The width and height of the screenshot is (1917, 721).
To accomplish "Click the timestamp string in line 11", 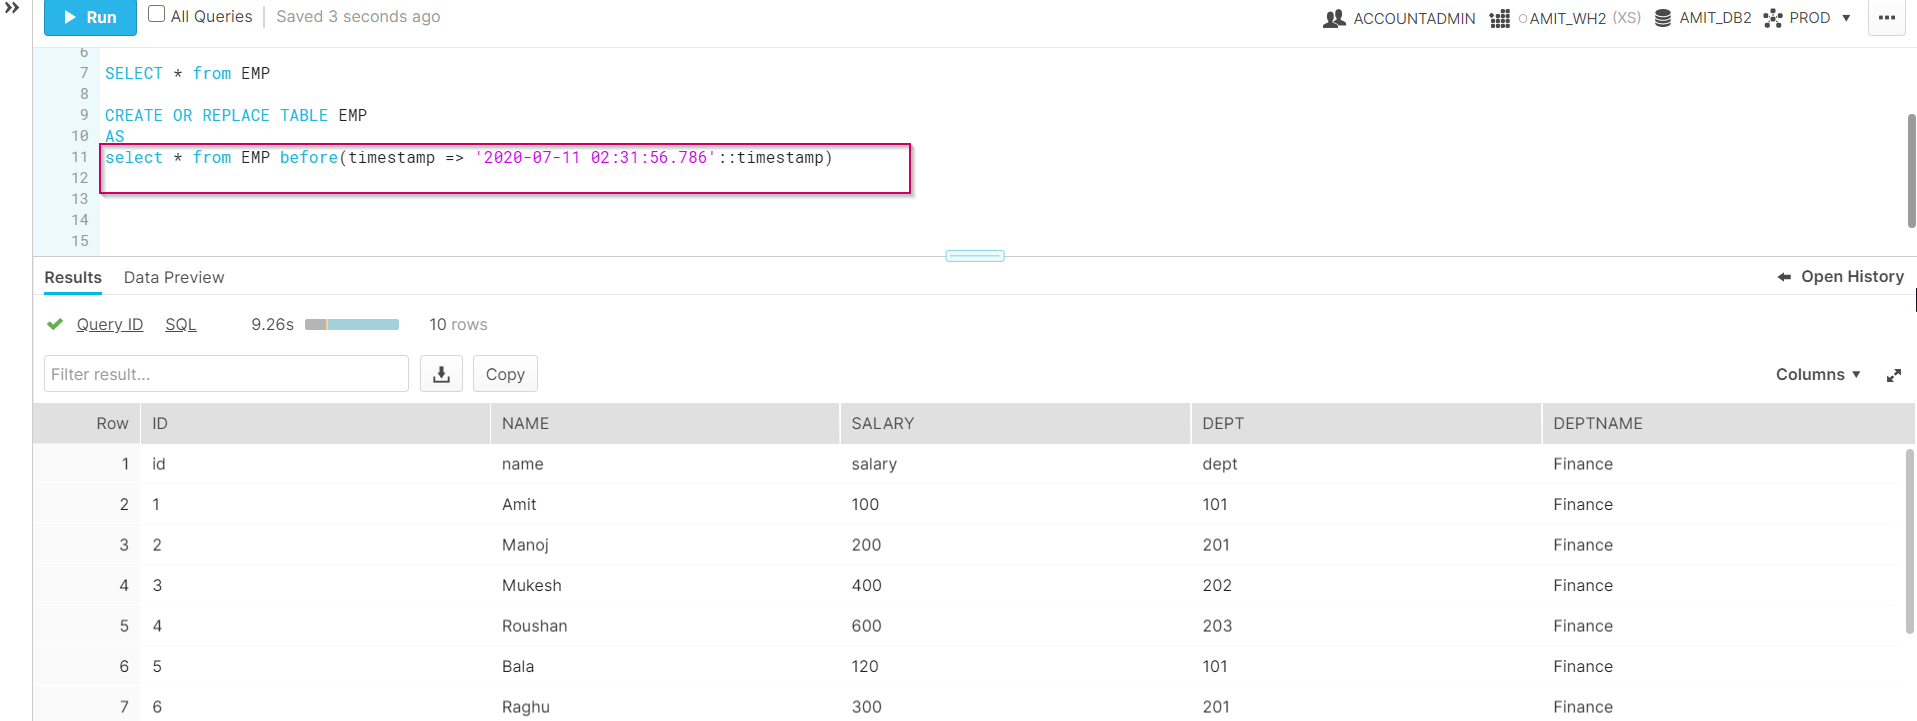I will (595, 157).
